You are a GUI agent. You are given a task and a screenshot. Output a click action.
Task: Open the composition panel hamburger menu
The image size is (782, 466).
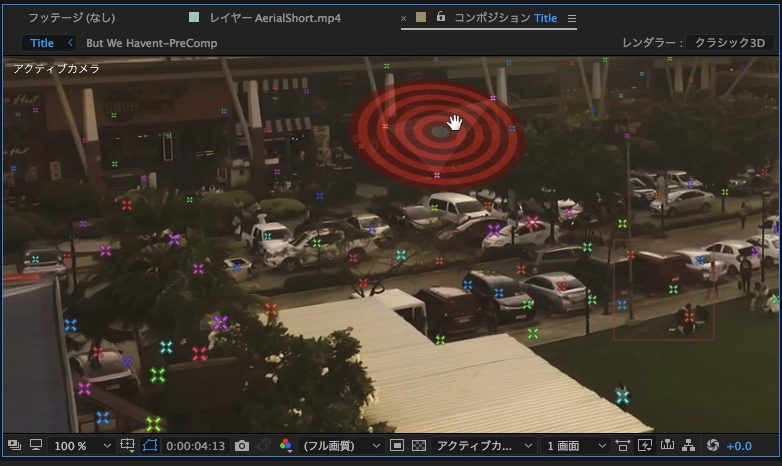tap(572, 18)
